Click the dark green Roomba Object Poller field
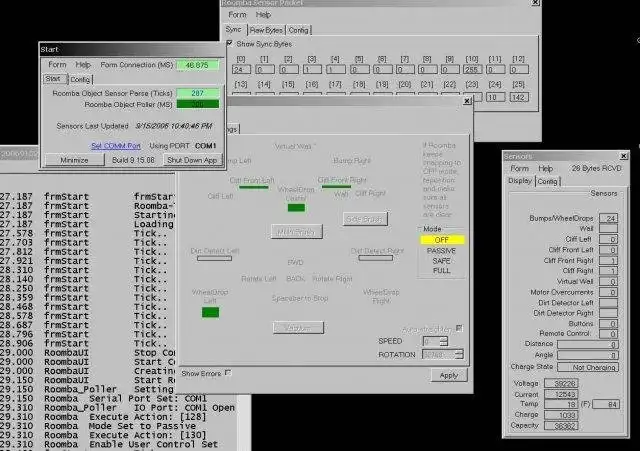Image resolution: width=640 pixels, height=451 pixels. [x=198, y=104]
